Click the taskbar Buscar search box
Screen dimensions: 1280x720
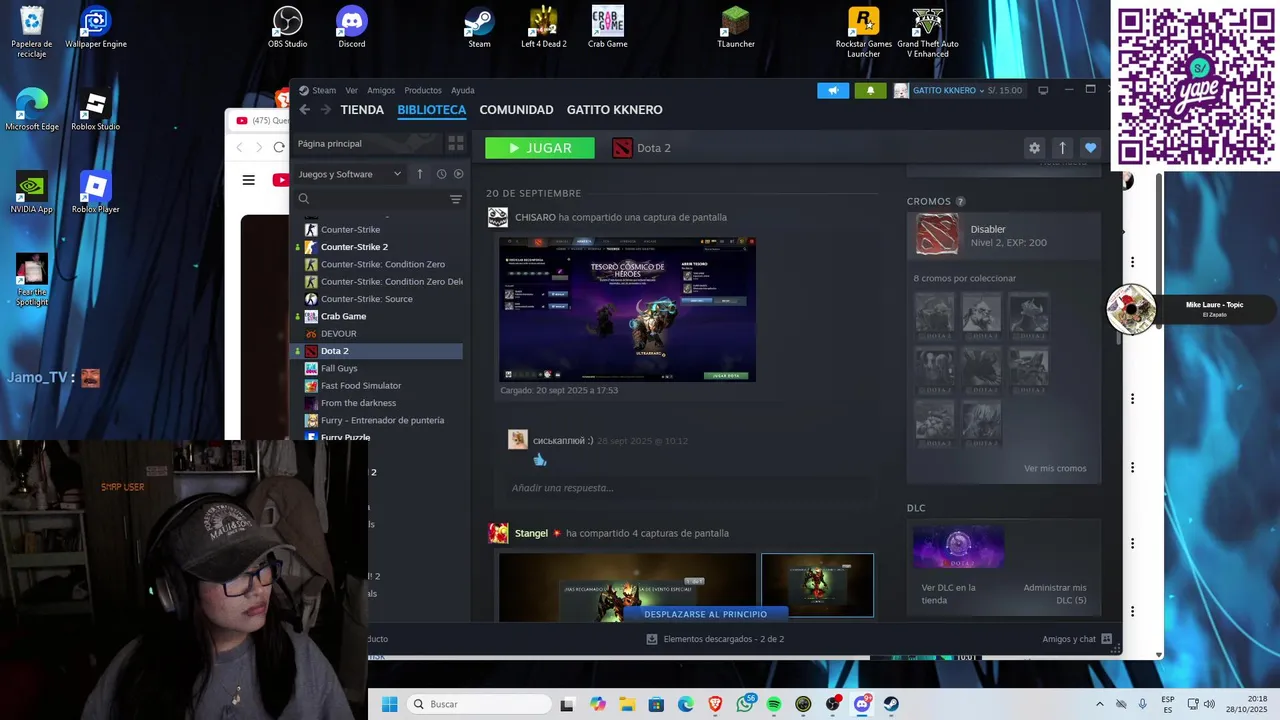(480, 704)
